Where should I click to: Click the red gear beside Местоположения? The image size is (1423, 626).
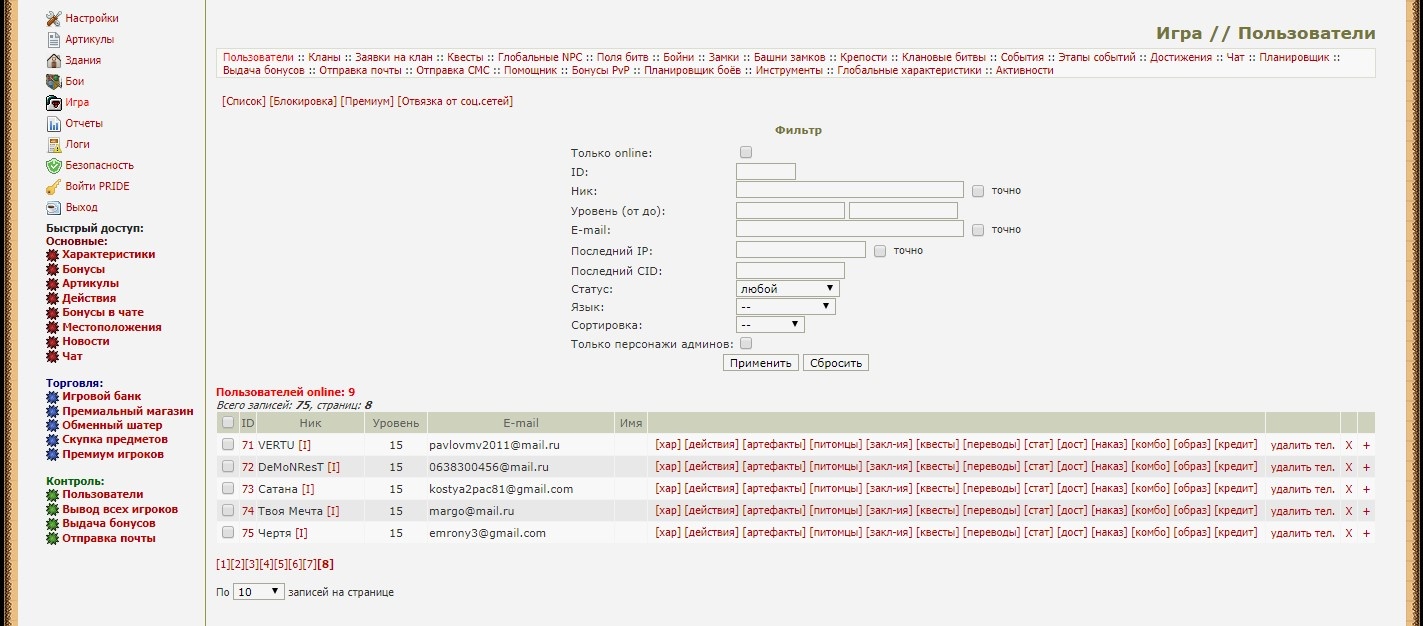53,327
